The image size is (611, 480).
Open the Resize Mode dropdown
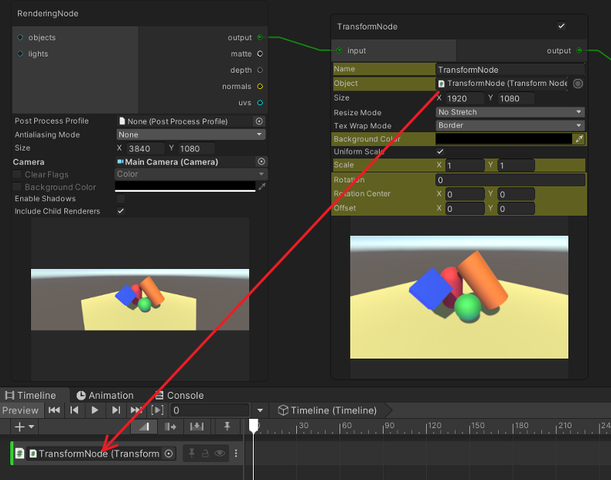click(509, 112)
